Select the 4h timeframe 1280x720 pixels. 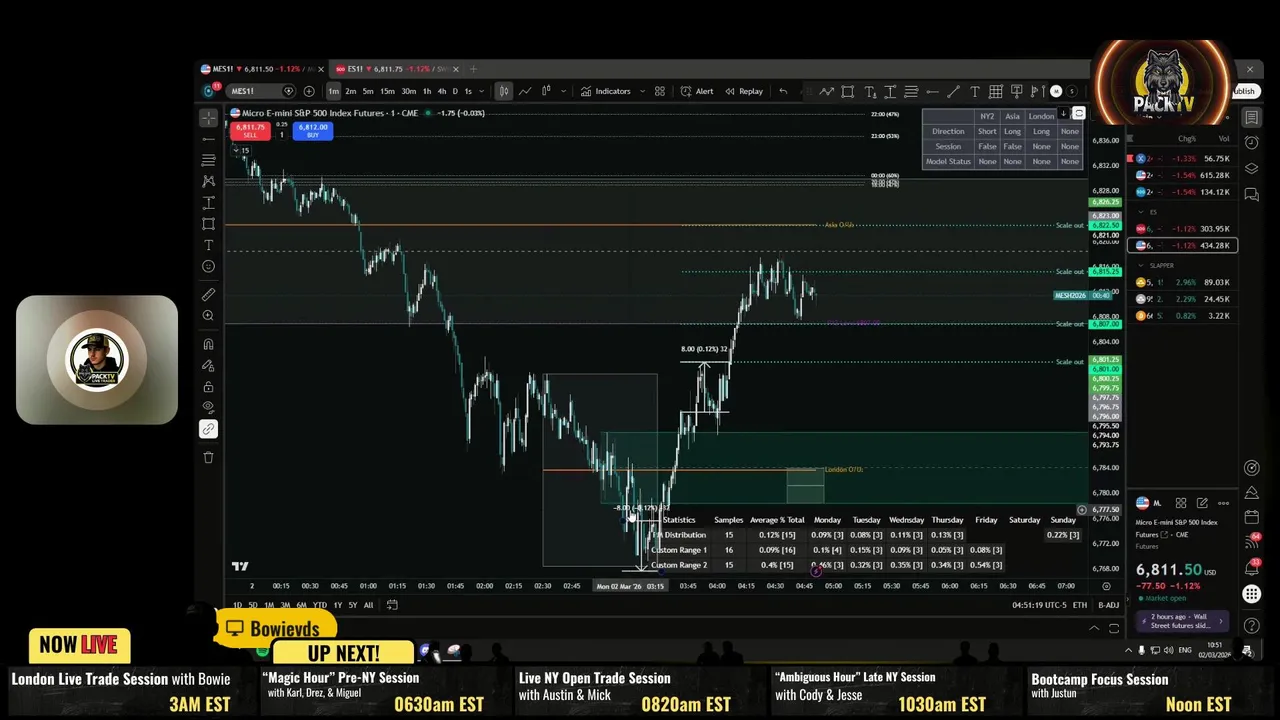pos(442,91)
